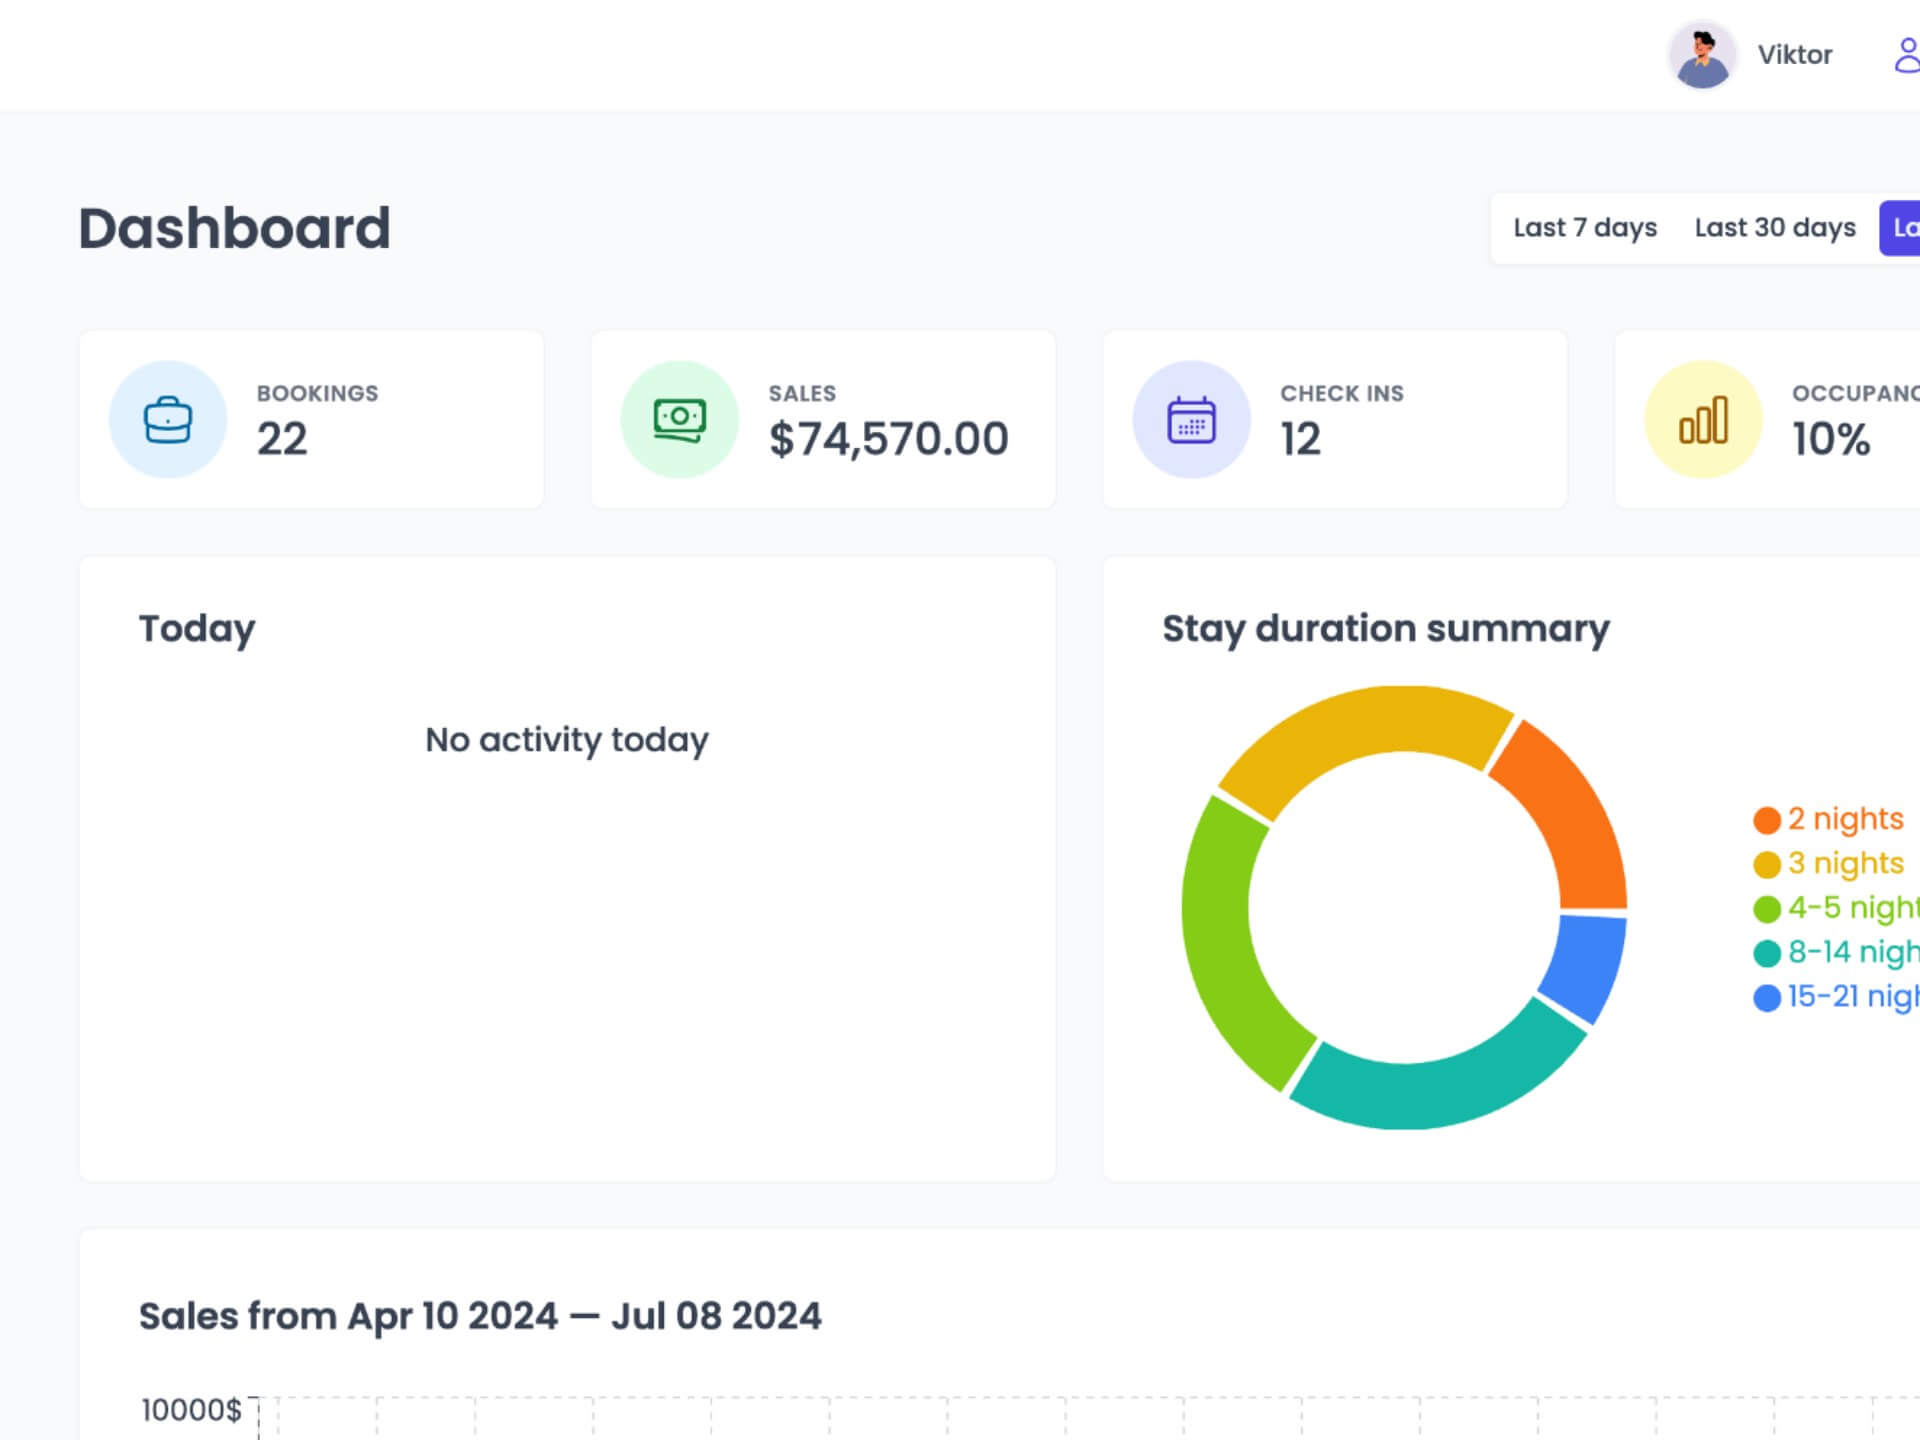Click the Viktor username text
The height and width of the screenshot is (1440, 1920).
pos(1795,55)
